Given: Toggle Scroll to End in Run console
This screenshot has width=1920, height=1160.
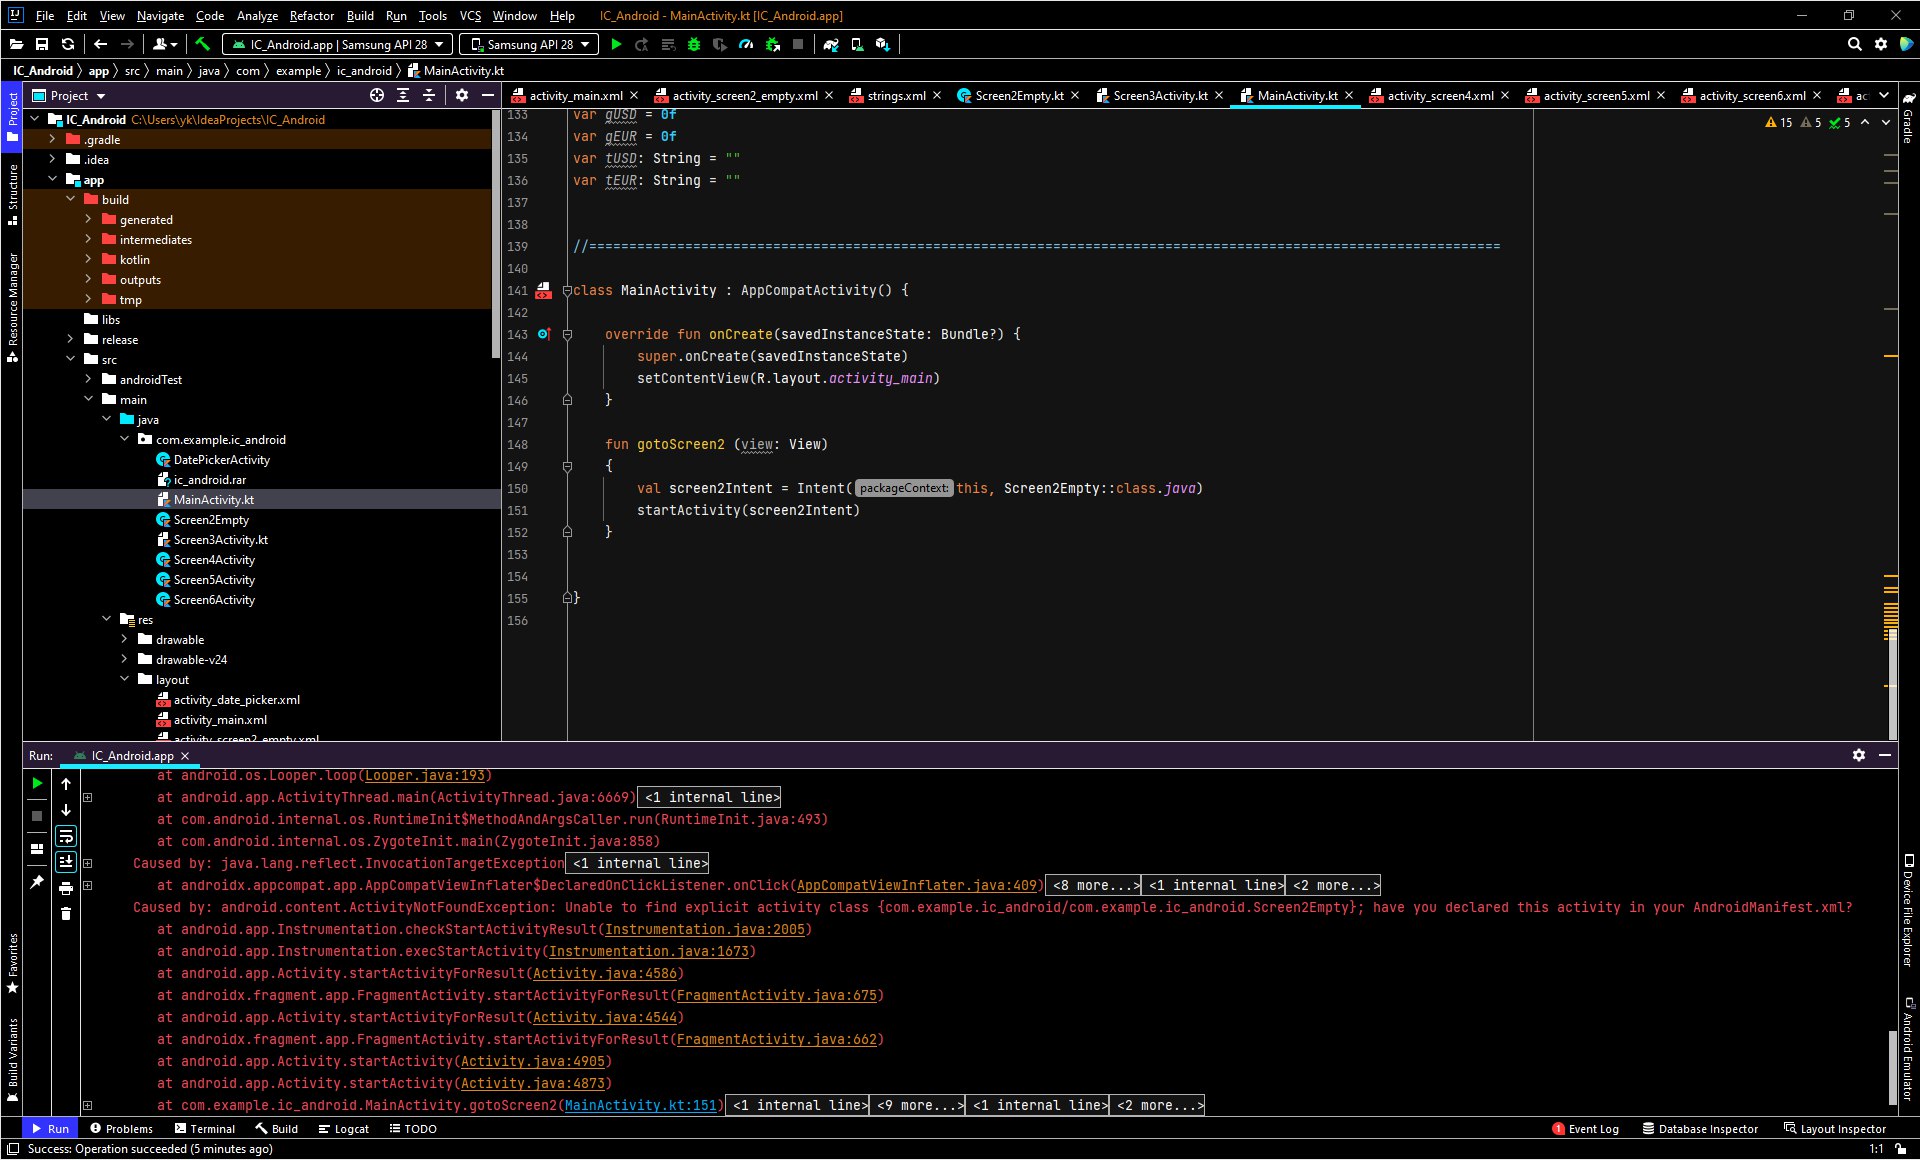Looking at the screenshot, I should (x=66, y=862).
